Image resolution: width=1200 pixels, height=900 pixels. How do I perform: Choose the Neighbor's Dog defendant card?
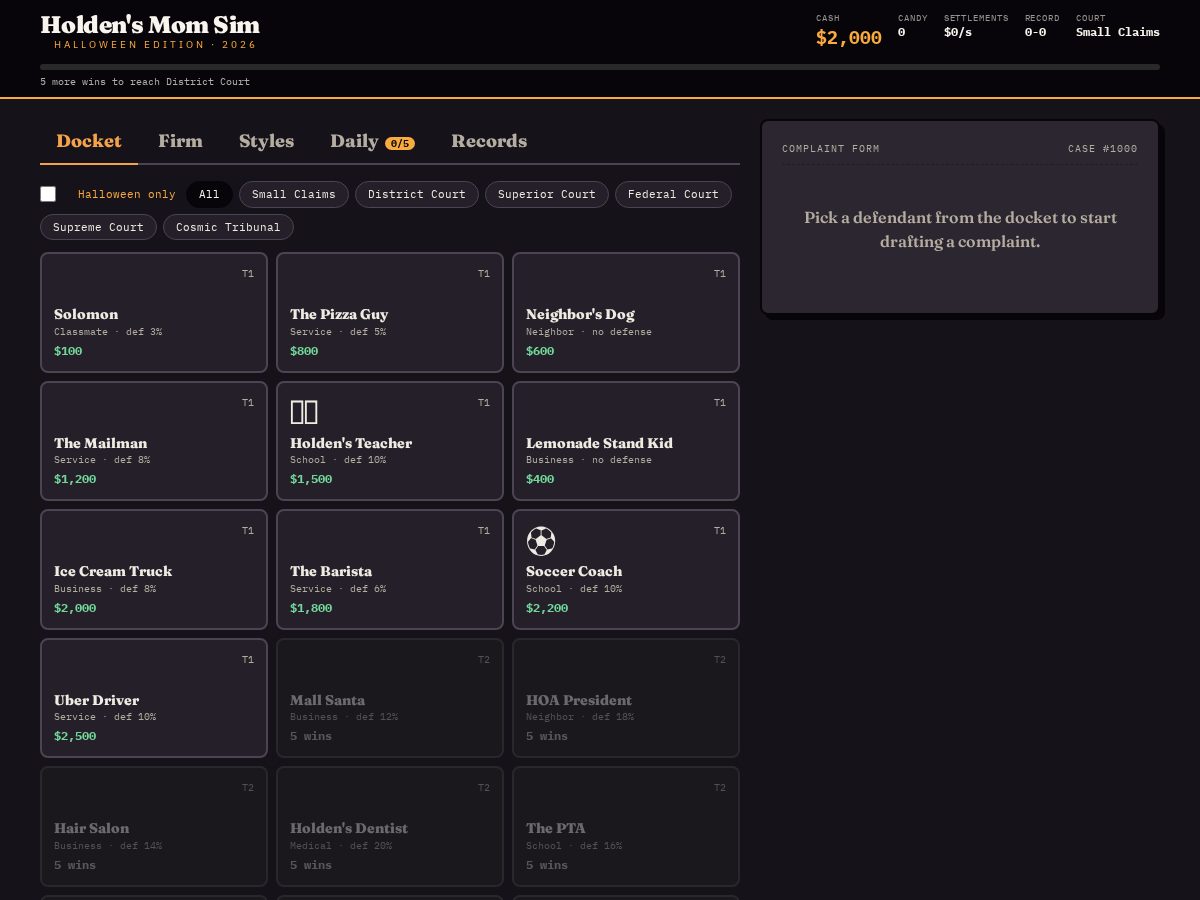click(626, 312)
